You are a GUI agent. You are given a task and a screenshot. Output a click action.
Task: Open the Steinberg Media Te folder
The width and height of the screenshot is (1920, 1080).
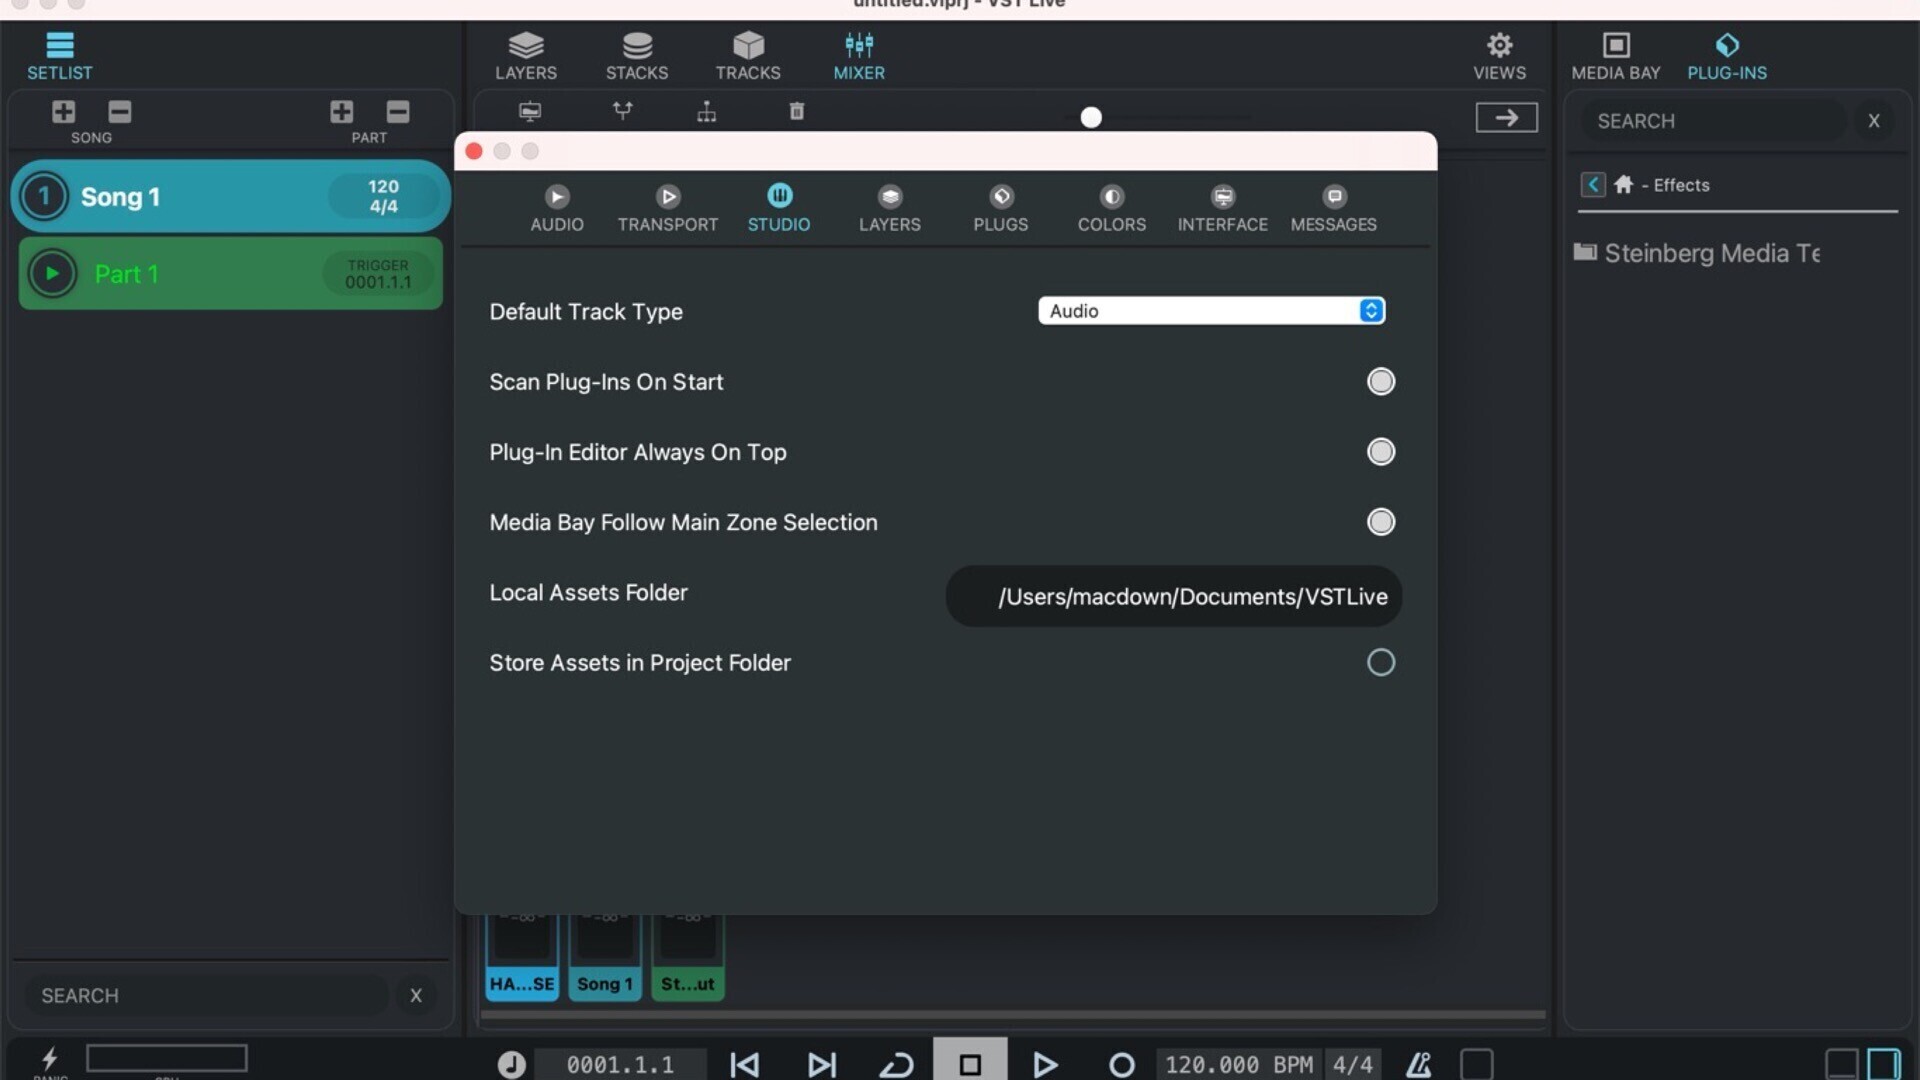coord(1697,253)
